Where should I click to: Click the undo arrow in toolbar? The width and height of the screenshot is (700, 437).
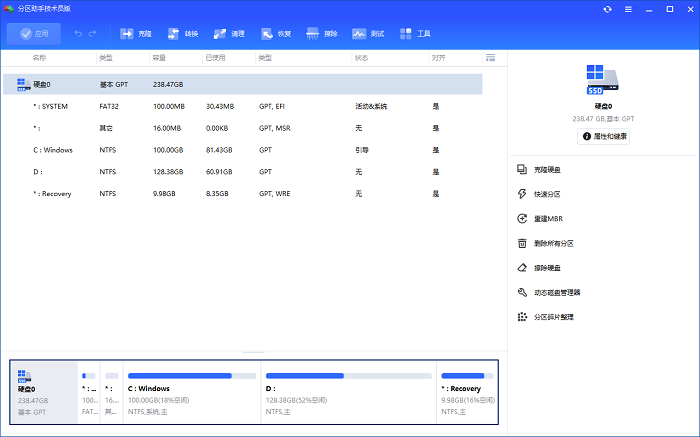click(x=78, y=33)
